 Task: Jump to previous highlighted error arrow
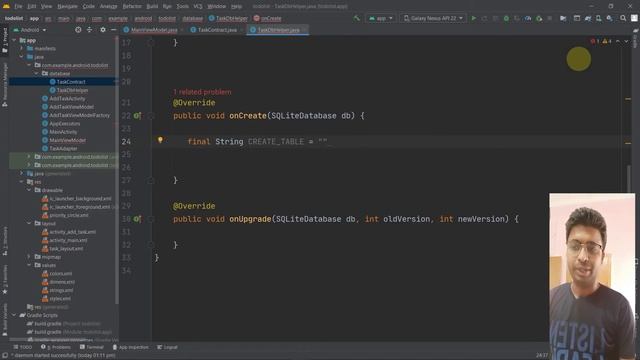618,41
